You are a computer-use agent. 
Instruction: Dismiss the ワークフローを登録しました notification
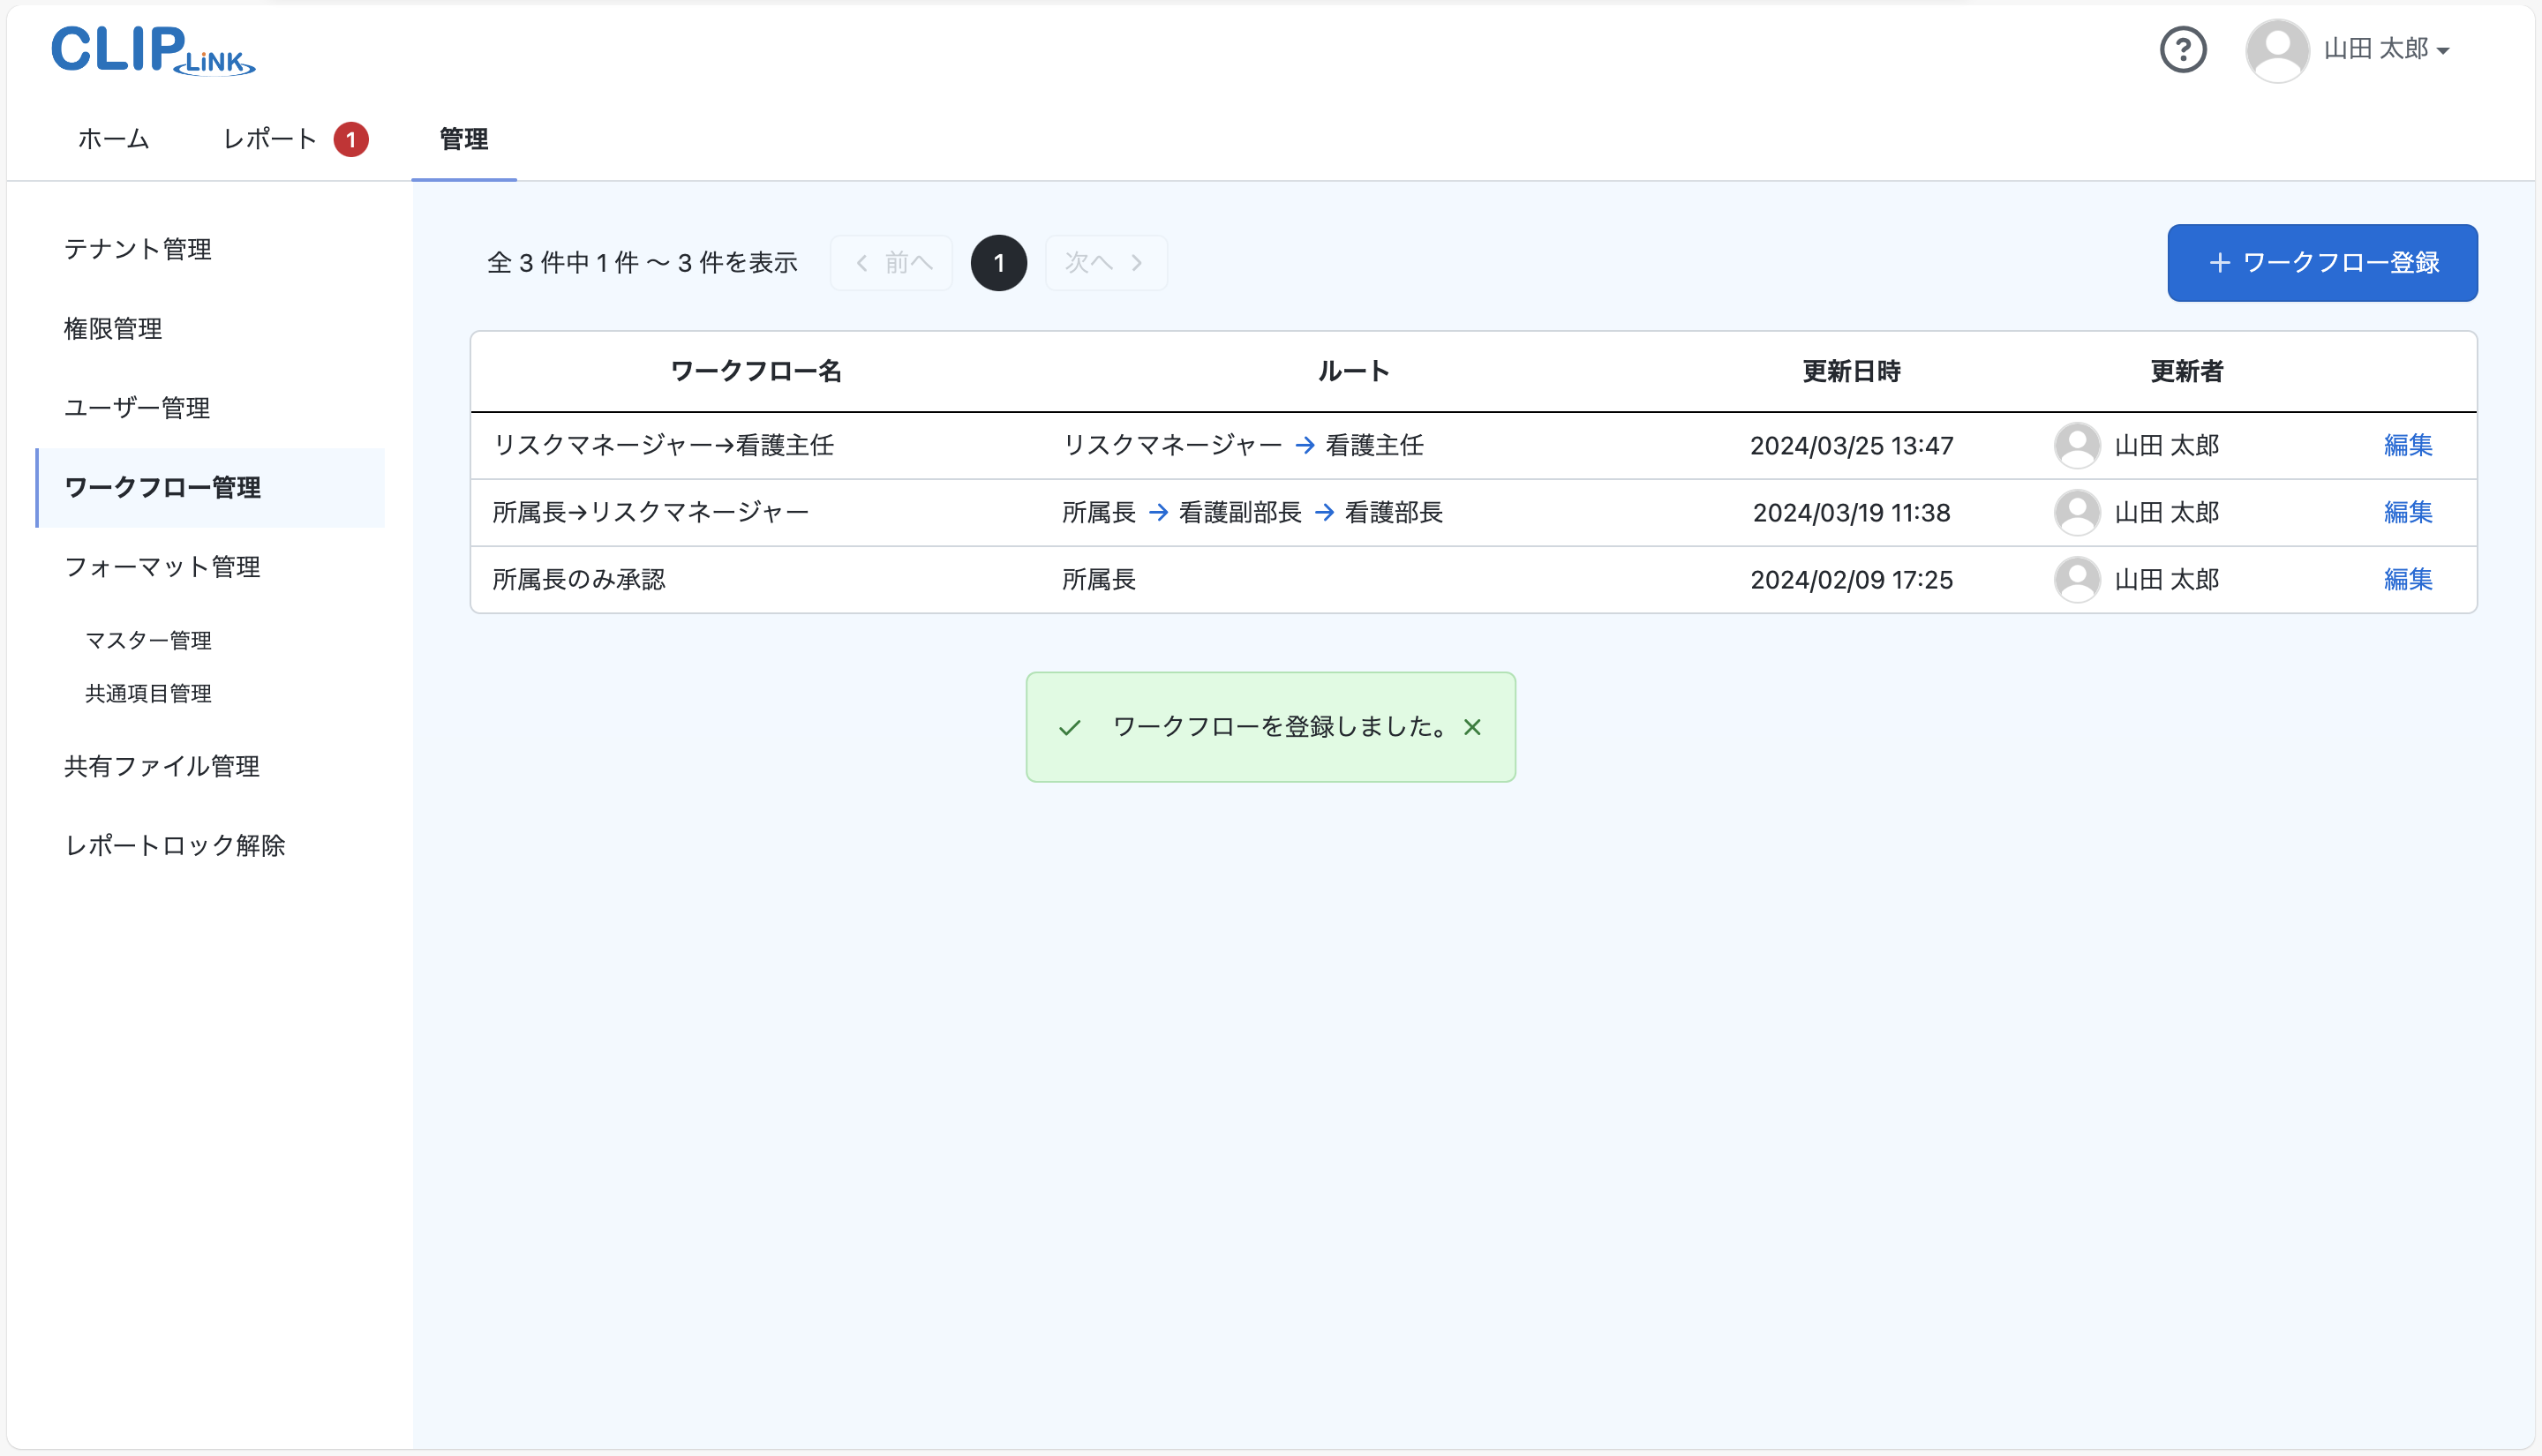(x=1473, y=727)
